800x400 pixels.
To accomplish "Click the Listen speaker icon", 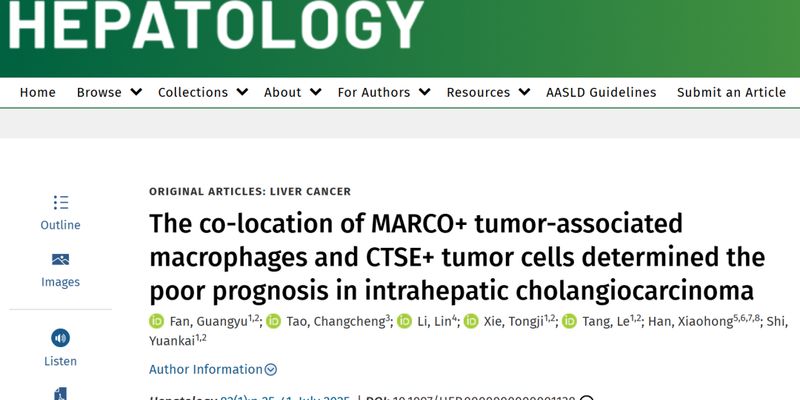I will click(x=60, y=337).
